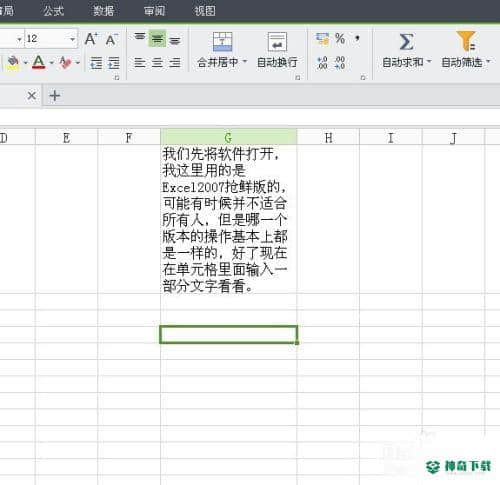The width and height of the screenshot is (500, 485).
Task: Increase font size with the large A icon
Action: pyautogui.click(x=91, y=39)
